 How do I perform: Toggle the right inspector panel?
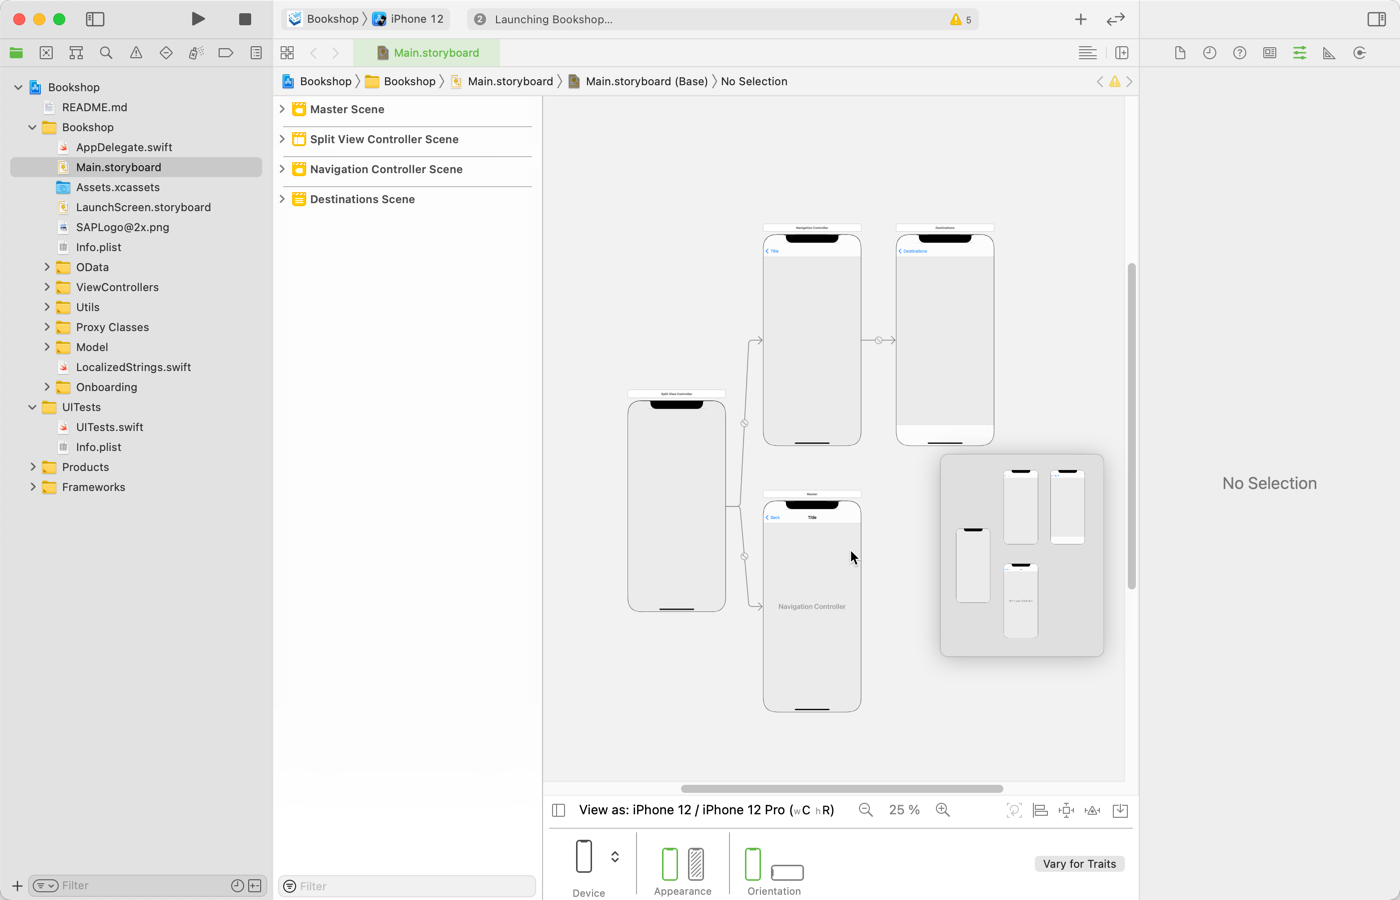tap(1376, 19)
